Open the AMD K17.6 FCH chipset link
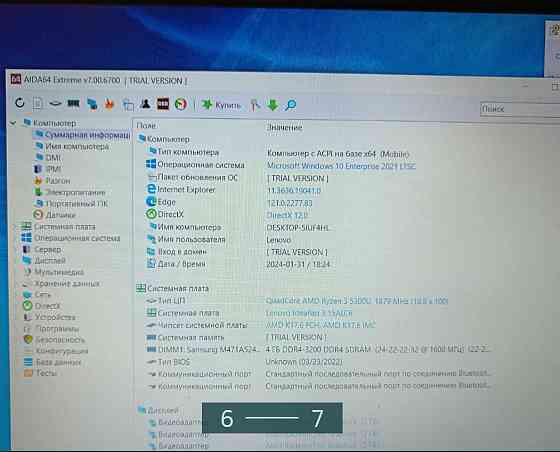Screen dimensions: 560x452 coord(320,325)
